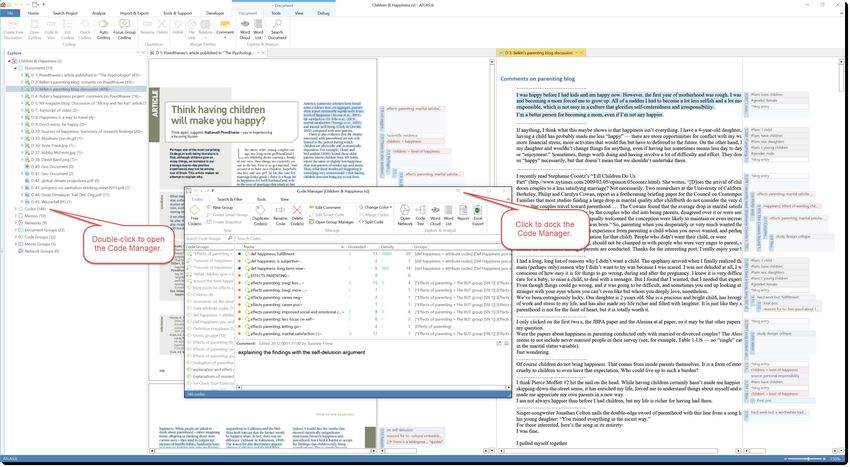Open the Change Color dropdown in Code Manager

375,207
